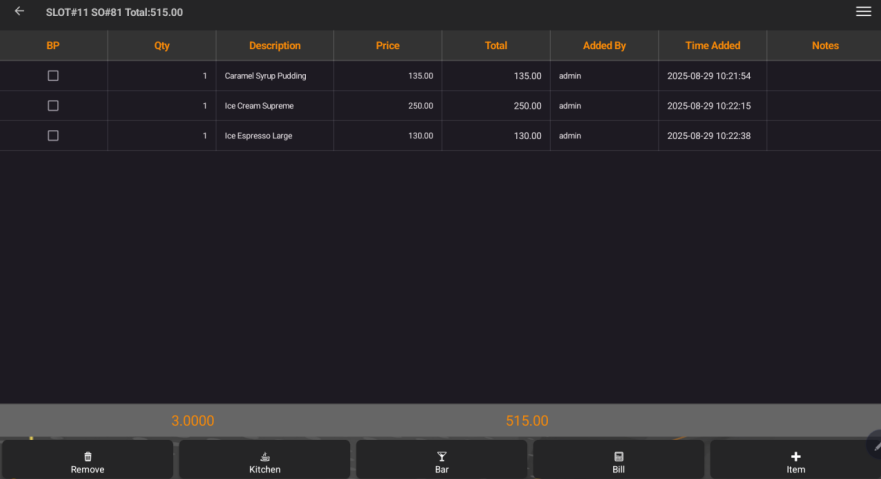Open the Bill for this order

pos(618,460)
